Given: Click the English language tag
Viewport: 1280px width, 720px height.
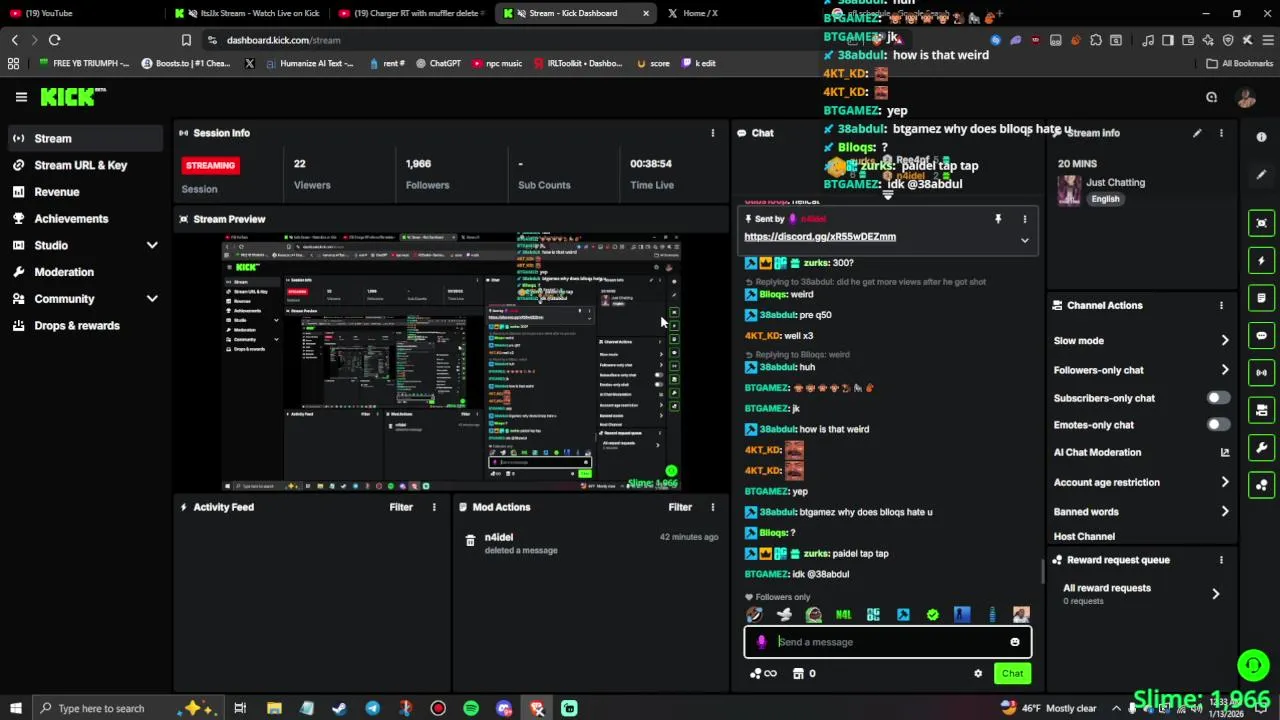Looking at the screenshot, I should (1105, 199).
